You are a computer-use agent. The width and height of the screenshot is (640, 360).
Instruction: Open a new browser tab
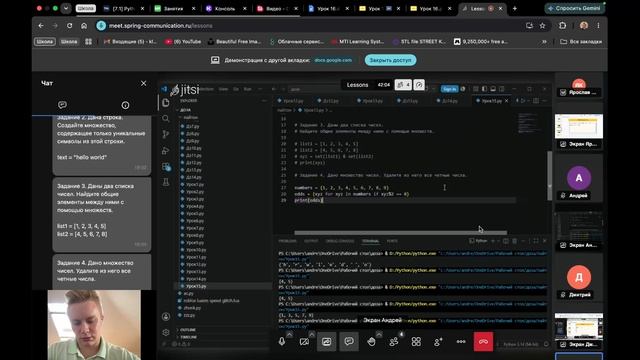515,8
